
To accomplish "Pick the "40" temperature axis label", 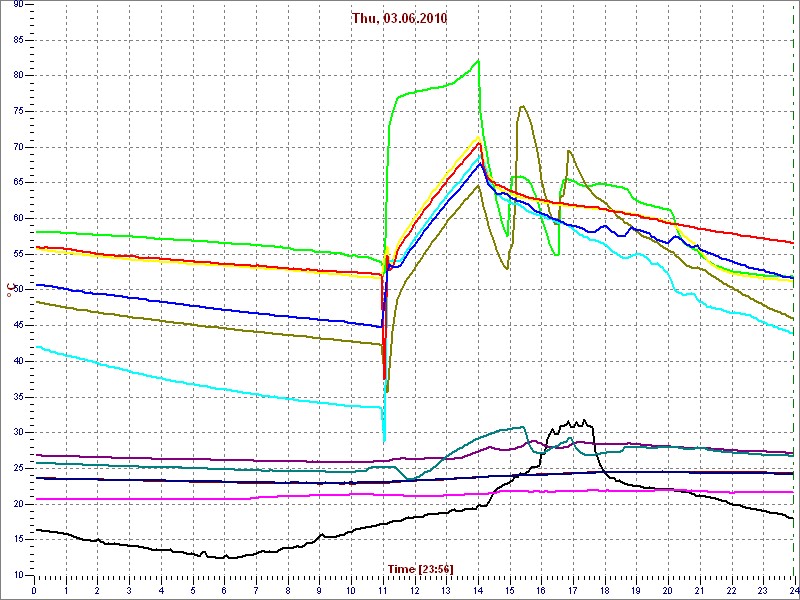I will [x=16, y=361].
